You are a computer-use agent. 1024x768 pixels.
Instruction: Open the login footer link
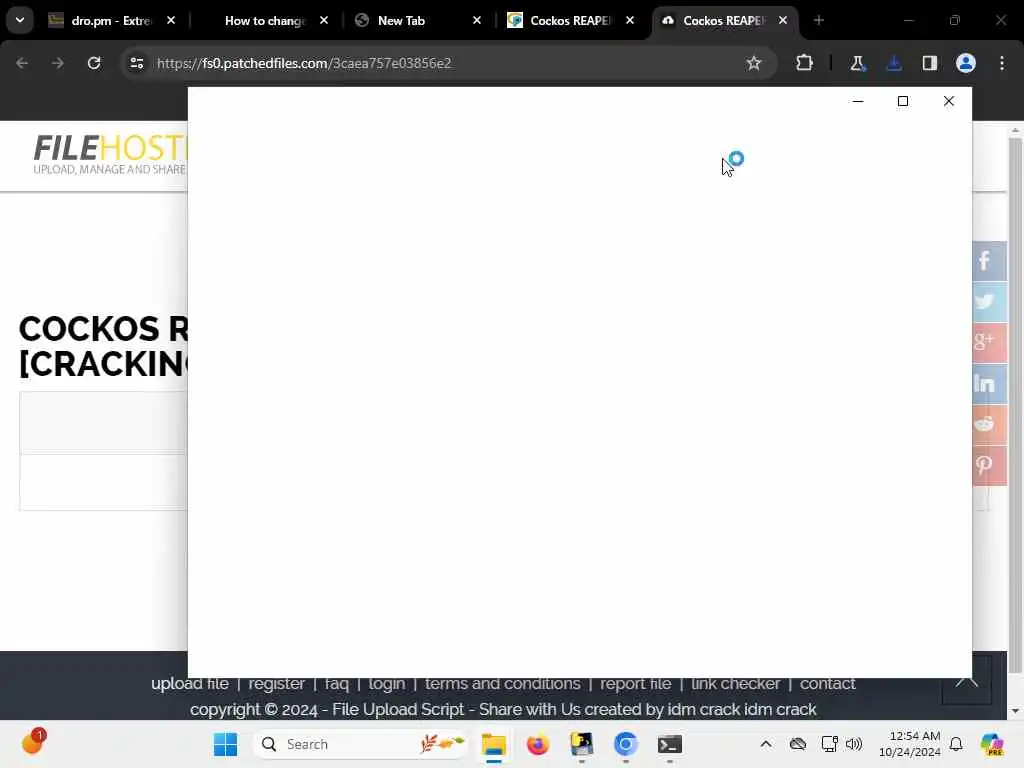tap(387, 684)
